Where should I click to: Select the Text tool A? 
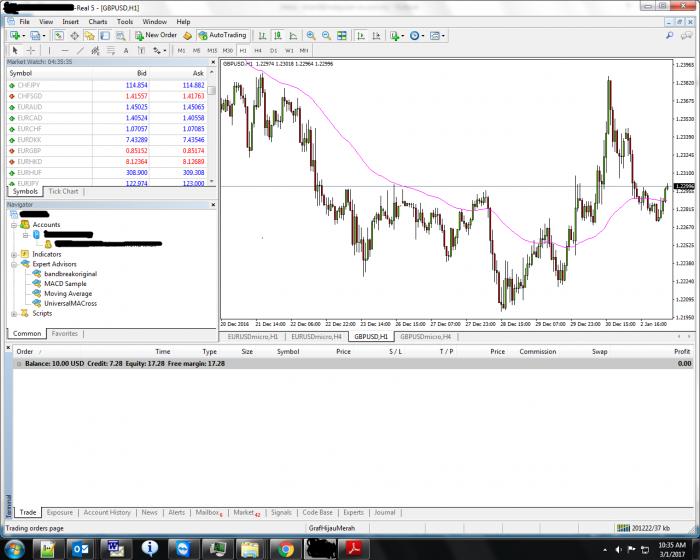coord(126,50)
